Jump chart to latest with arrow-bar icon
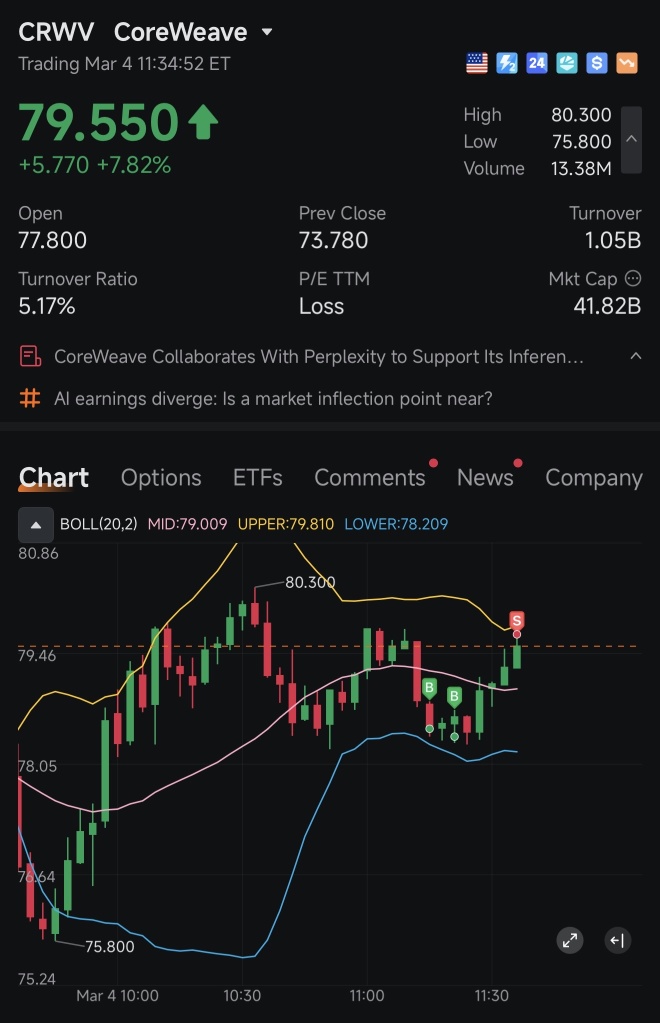The height and width of the screenshot is (1023, 660). click(x=617, y=940)
